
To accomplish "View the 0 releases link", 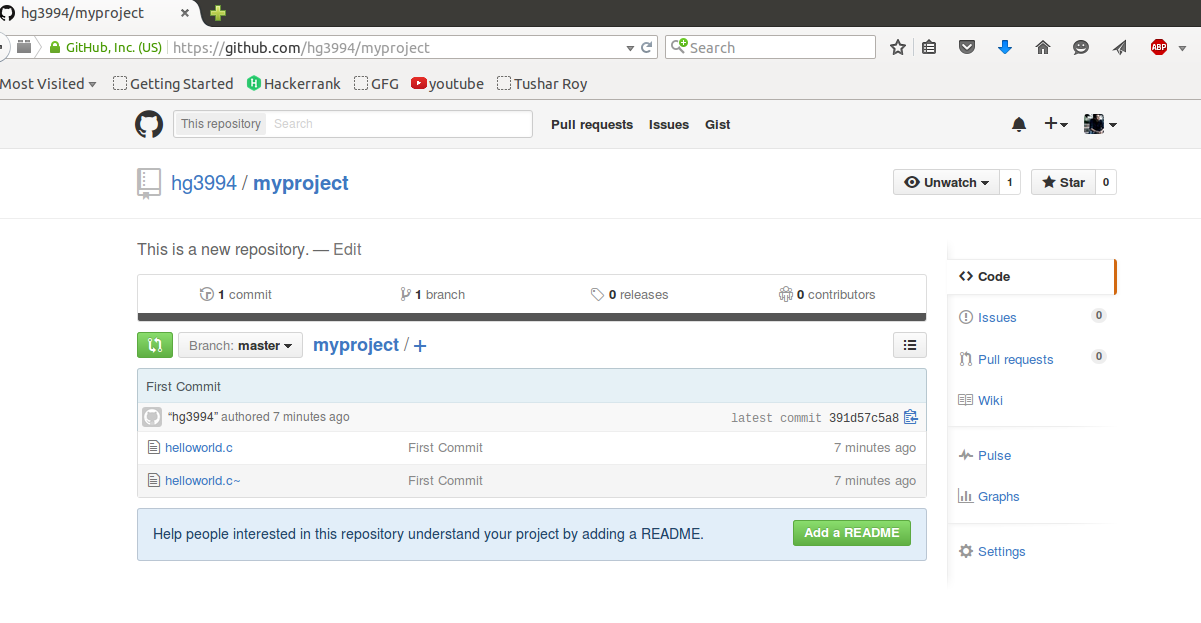I will tap(629, 294).
